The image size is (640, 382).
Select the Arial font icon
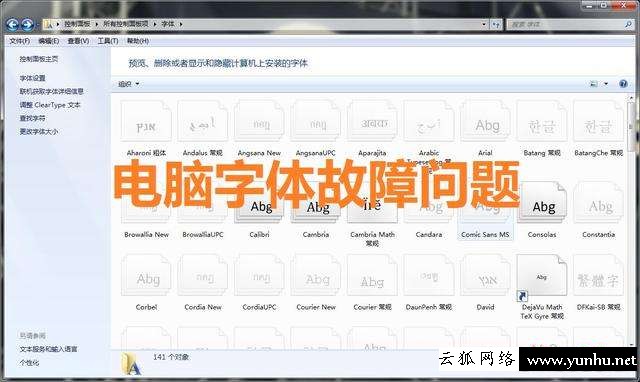tap(485, 122)
